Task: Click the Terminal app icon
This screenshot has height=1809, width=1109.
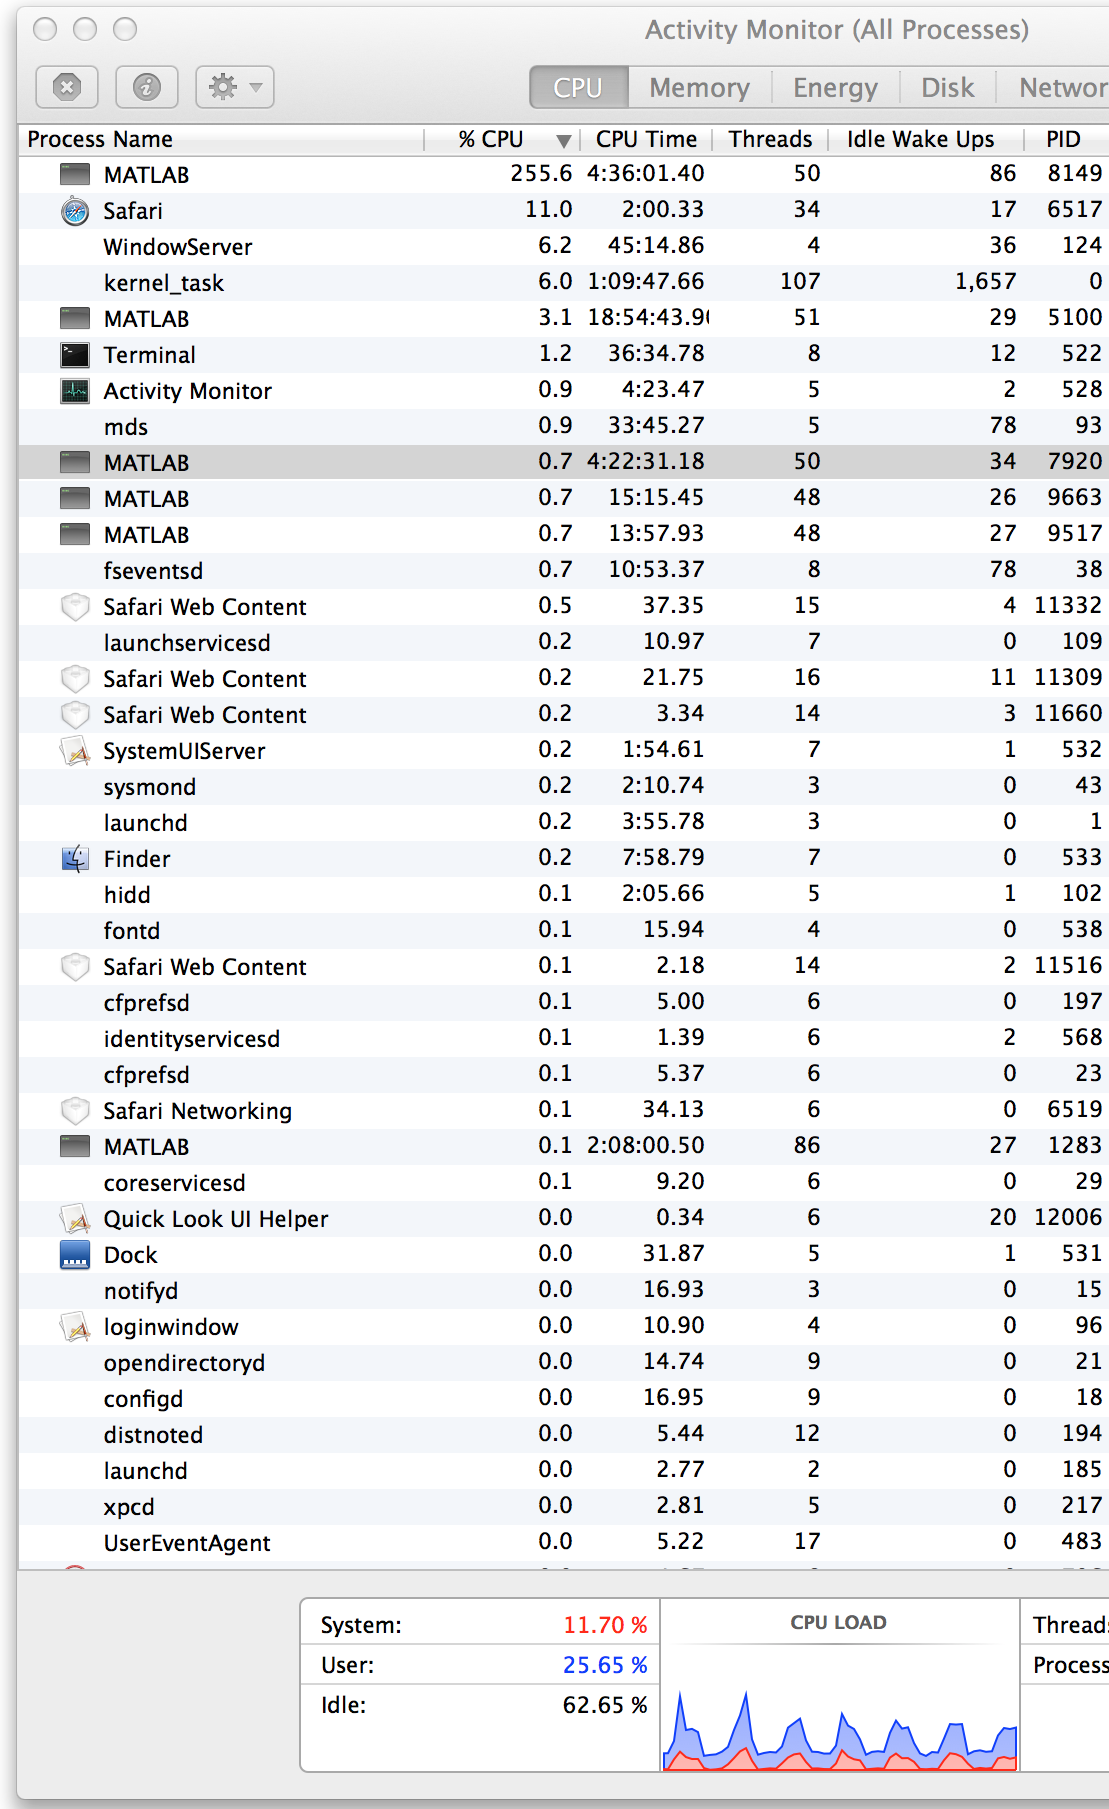Action: click(x=75, y=355)
